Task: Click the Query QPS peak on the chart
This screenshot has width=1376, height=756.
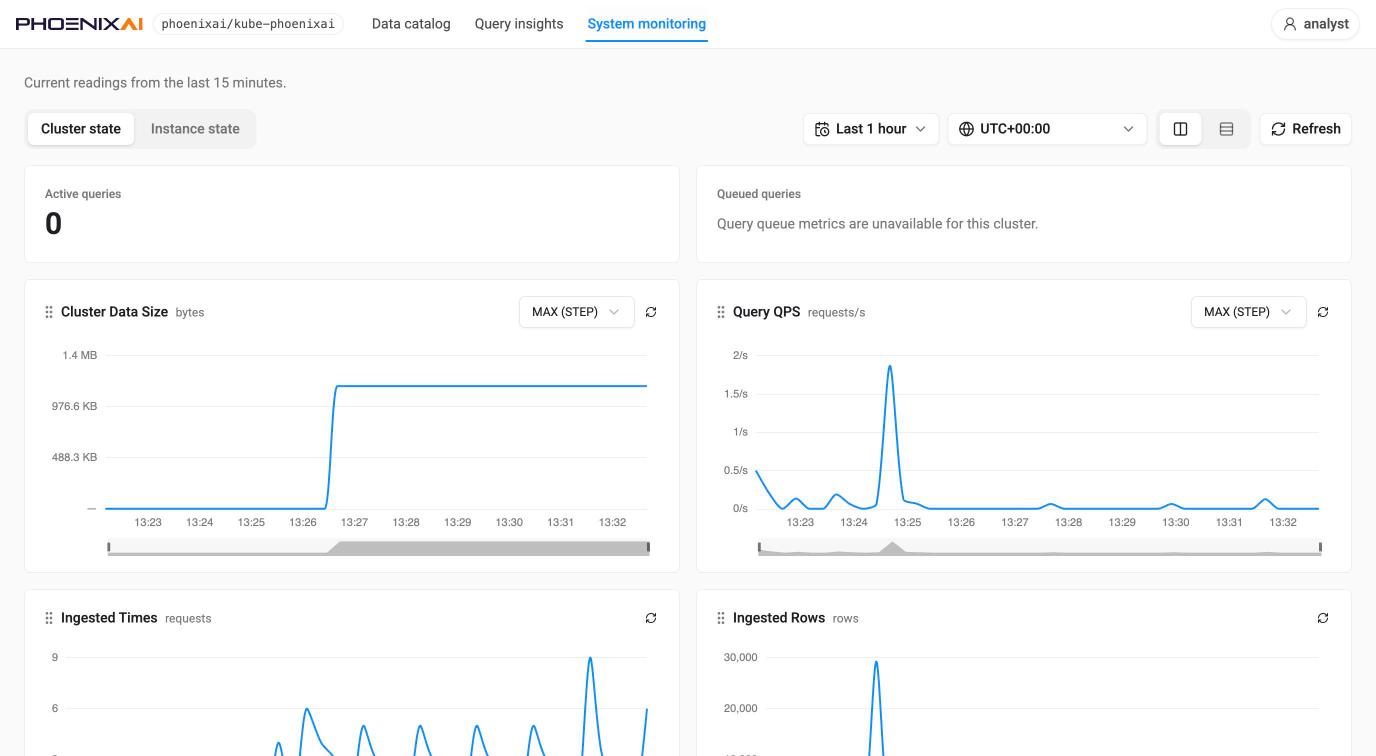Action: pyautogui.click(x=890, y=367)
